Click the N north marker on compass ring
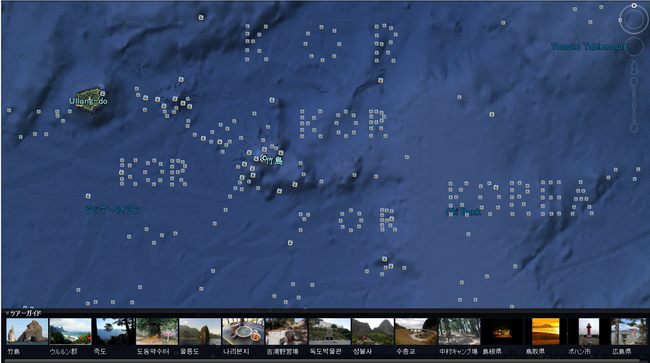This screenshot has width=650, height=363. pyautogui.click(x=634, y=5)
